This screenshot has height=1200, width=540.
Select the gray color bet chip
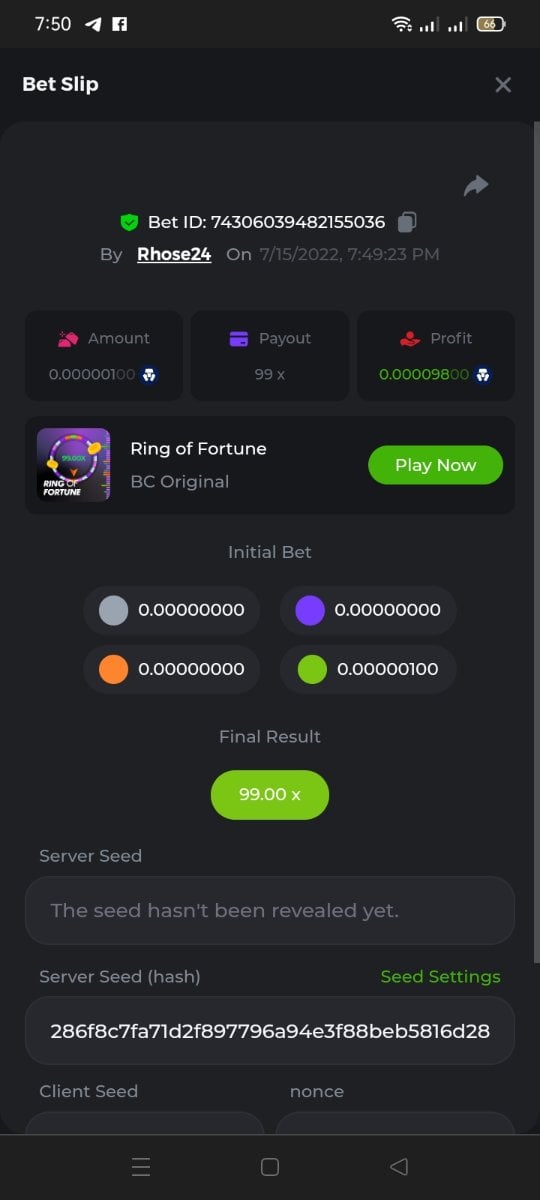coord(114,610)
